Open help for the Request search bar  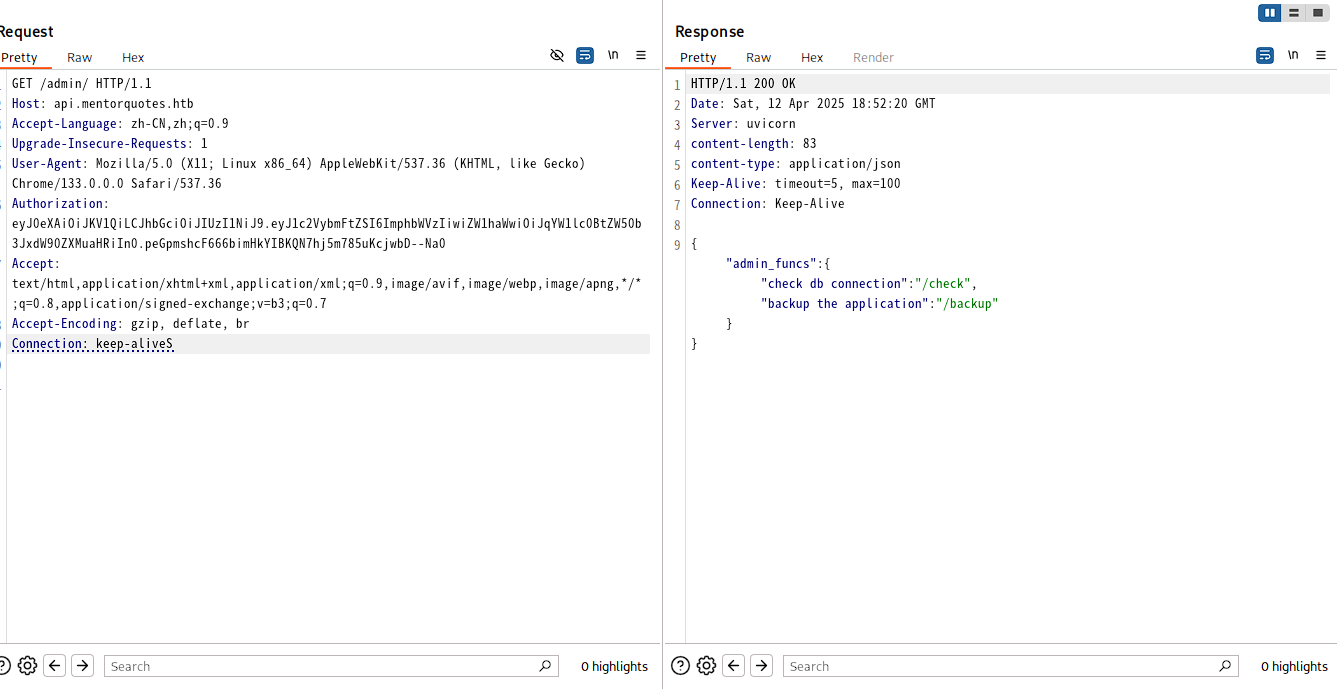point(3,666)
